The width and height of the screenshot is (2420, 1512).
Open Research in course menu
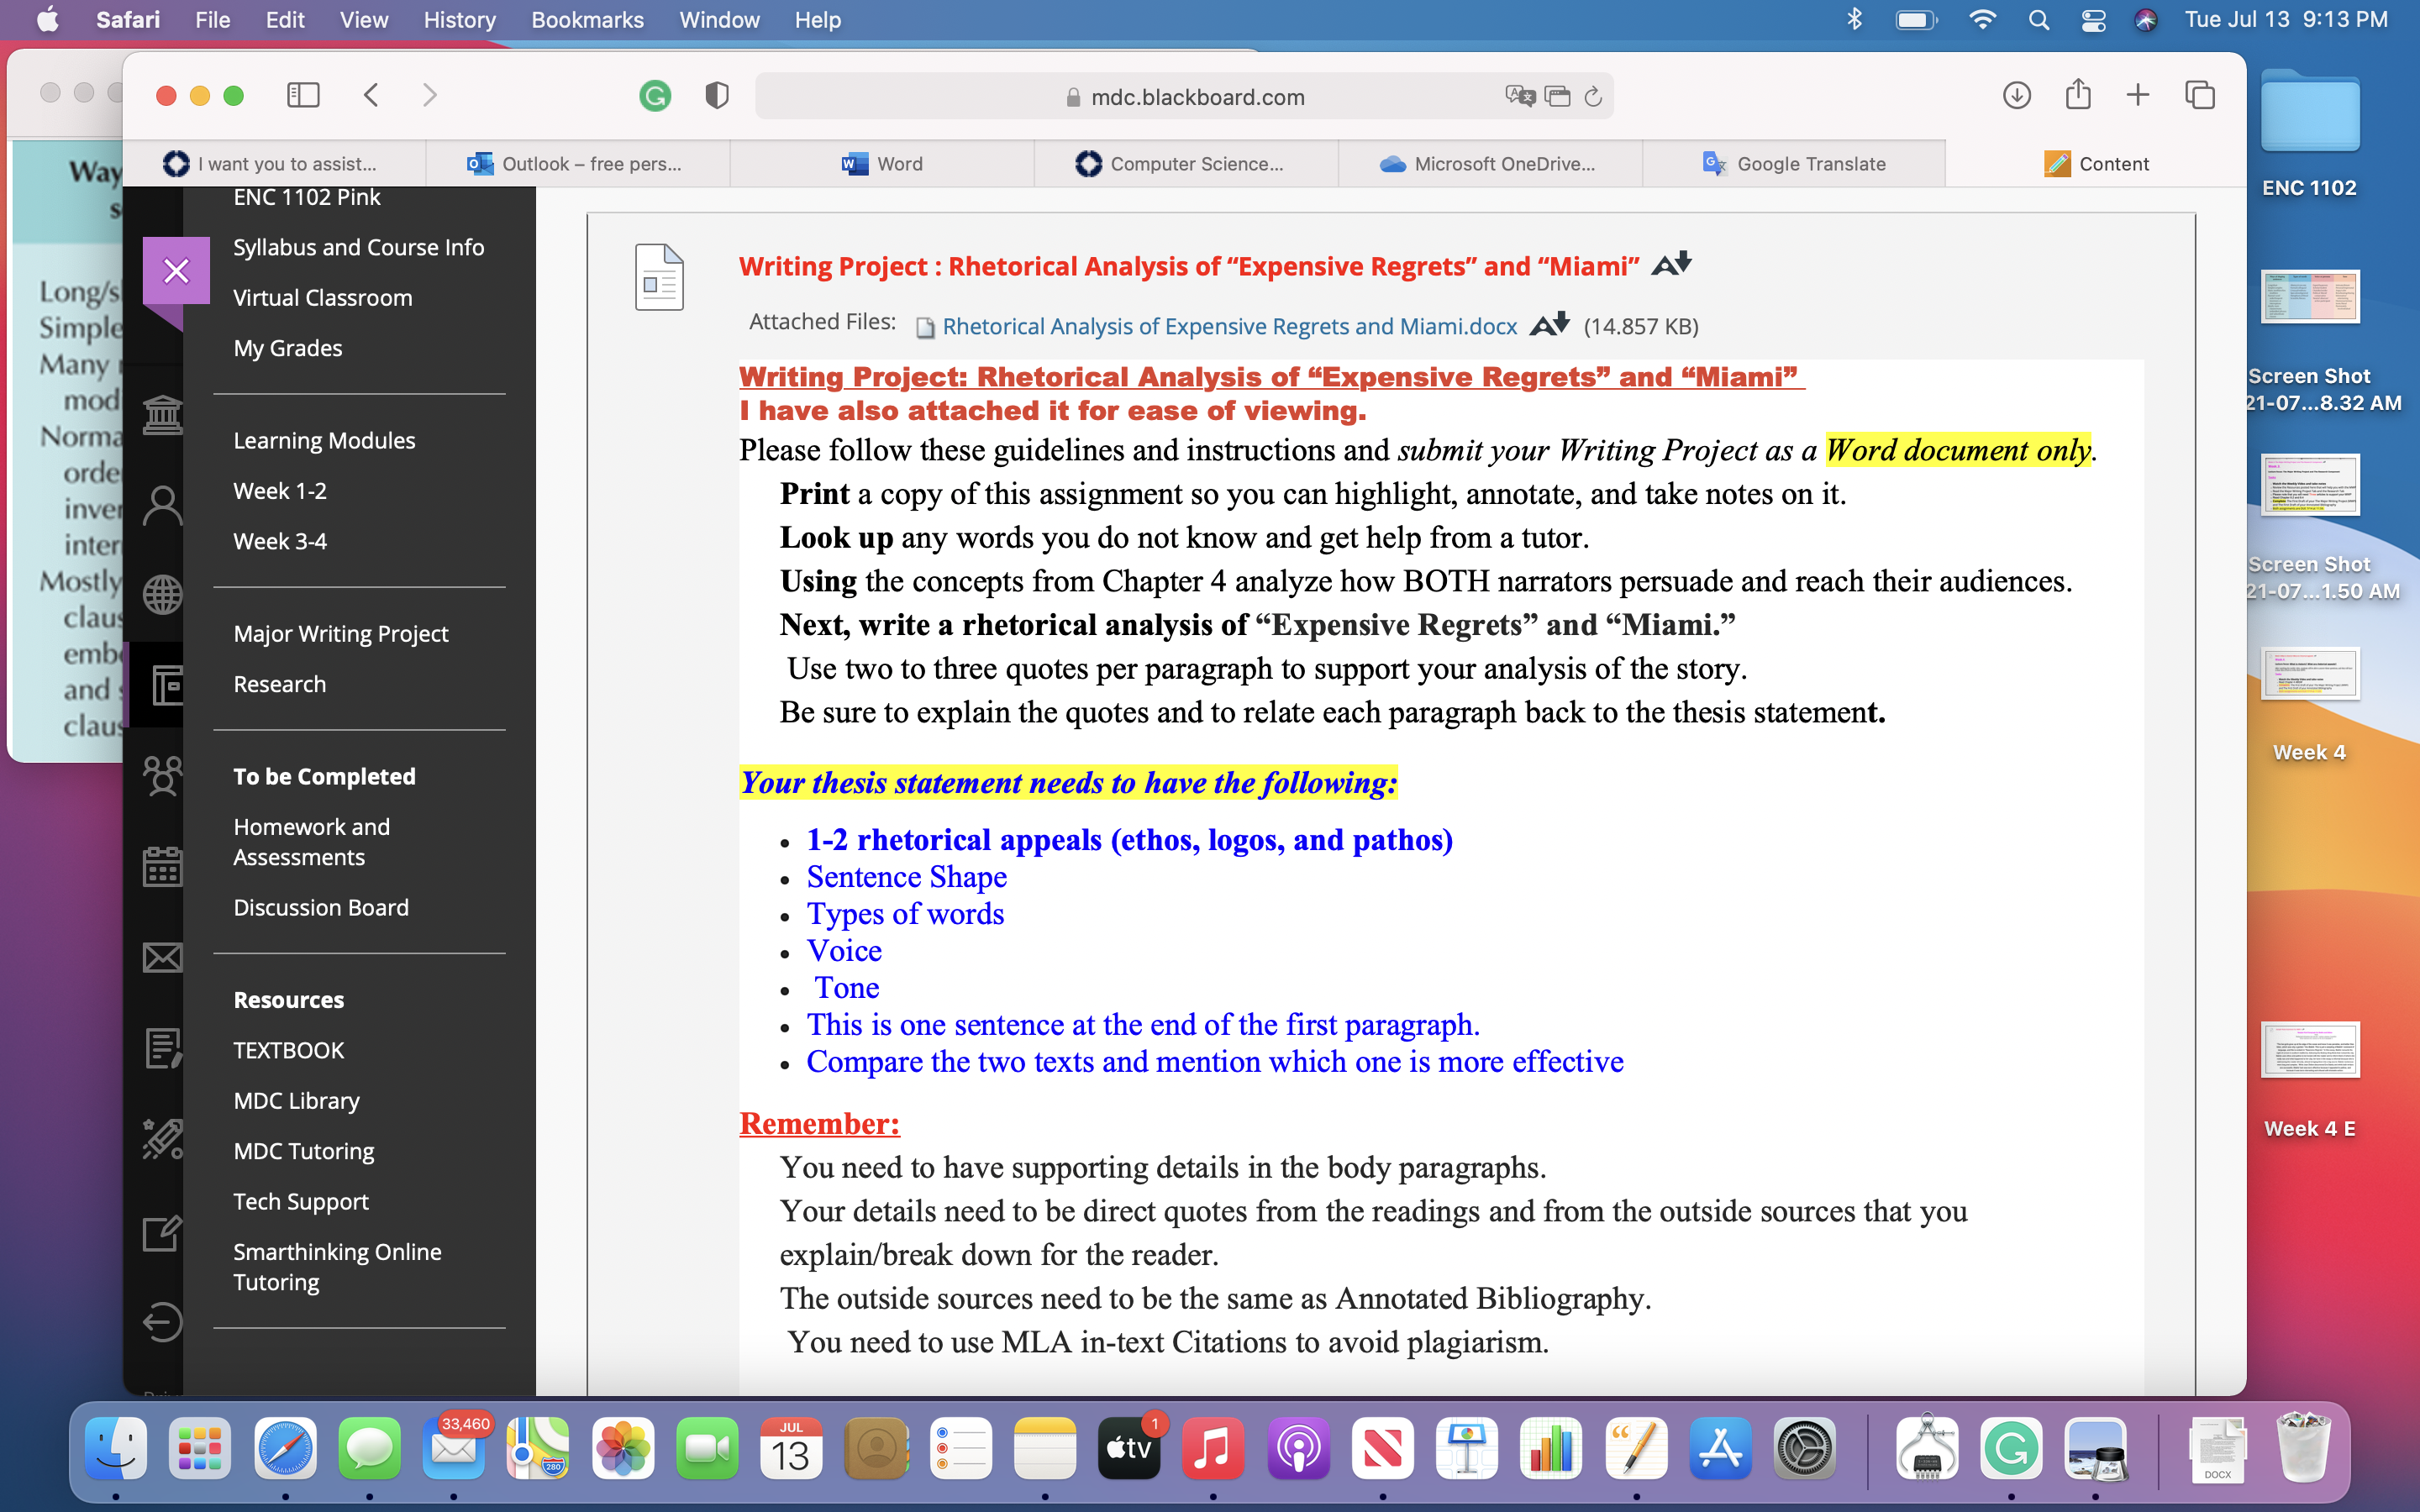280,684
